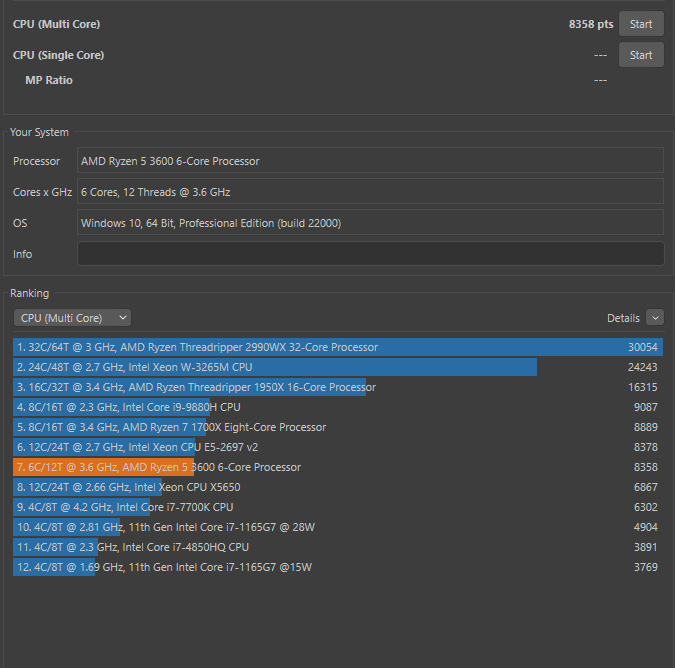Click the Cores x GHz field
675x668 pixels.
click(x=370, y=192)
